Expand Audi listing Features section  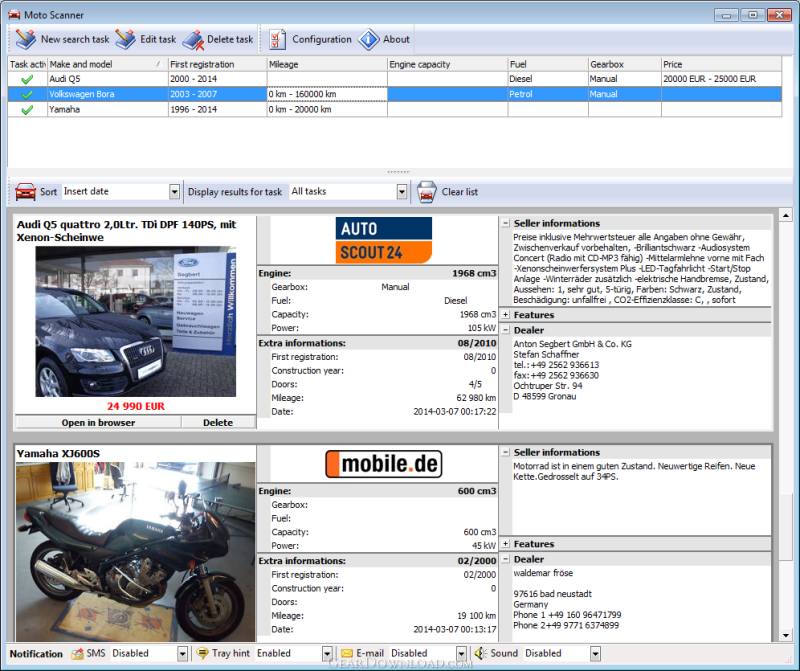click(506, 315)
